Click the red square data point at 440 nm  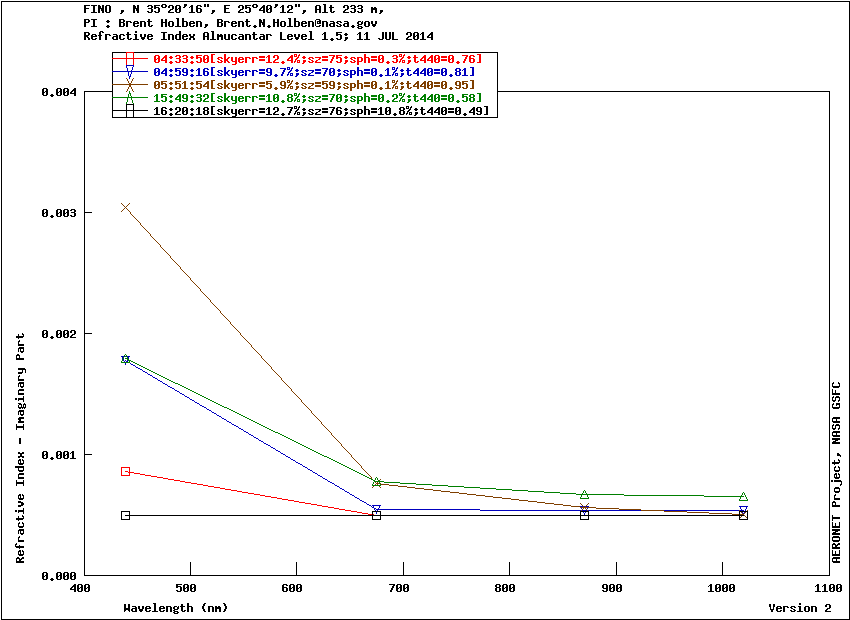[126, 471]
